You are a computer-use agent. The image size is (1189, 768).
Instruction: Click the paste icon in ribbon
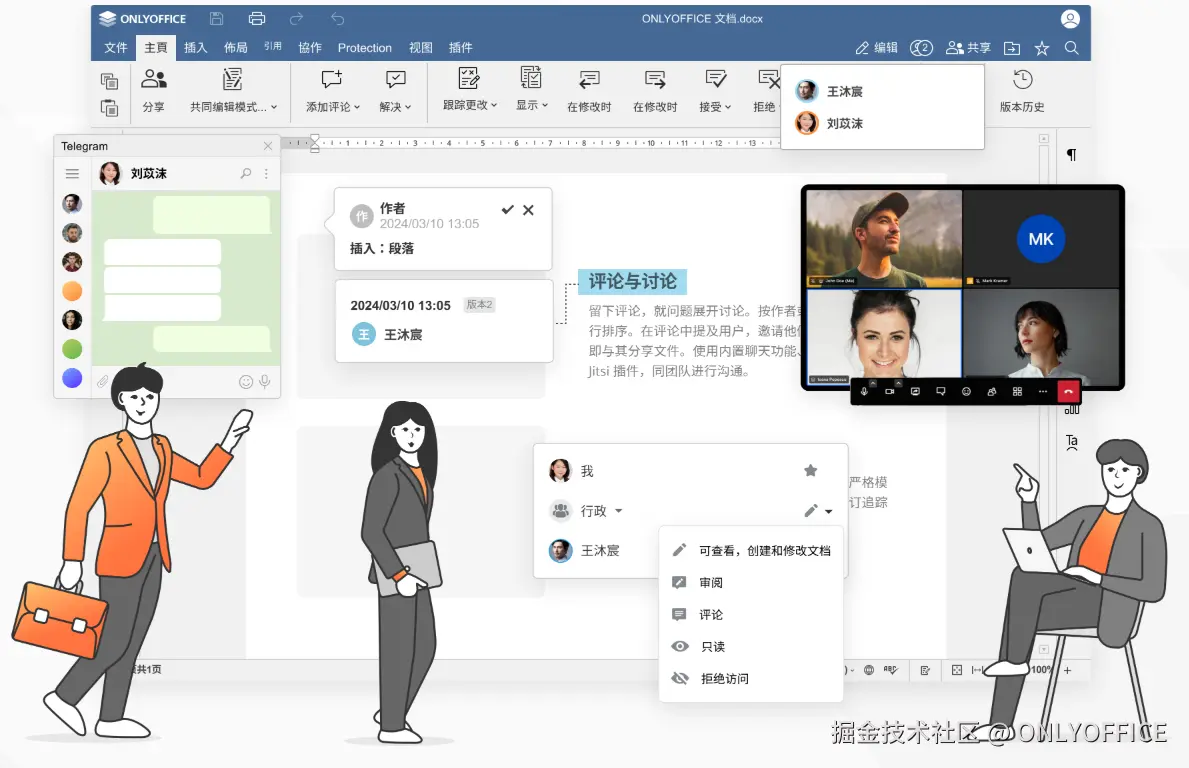tap(109, 108)
